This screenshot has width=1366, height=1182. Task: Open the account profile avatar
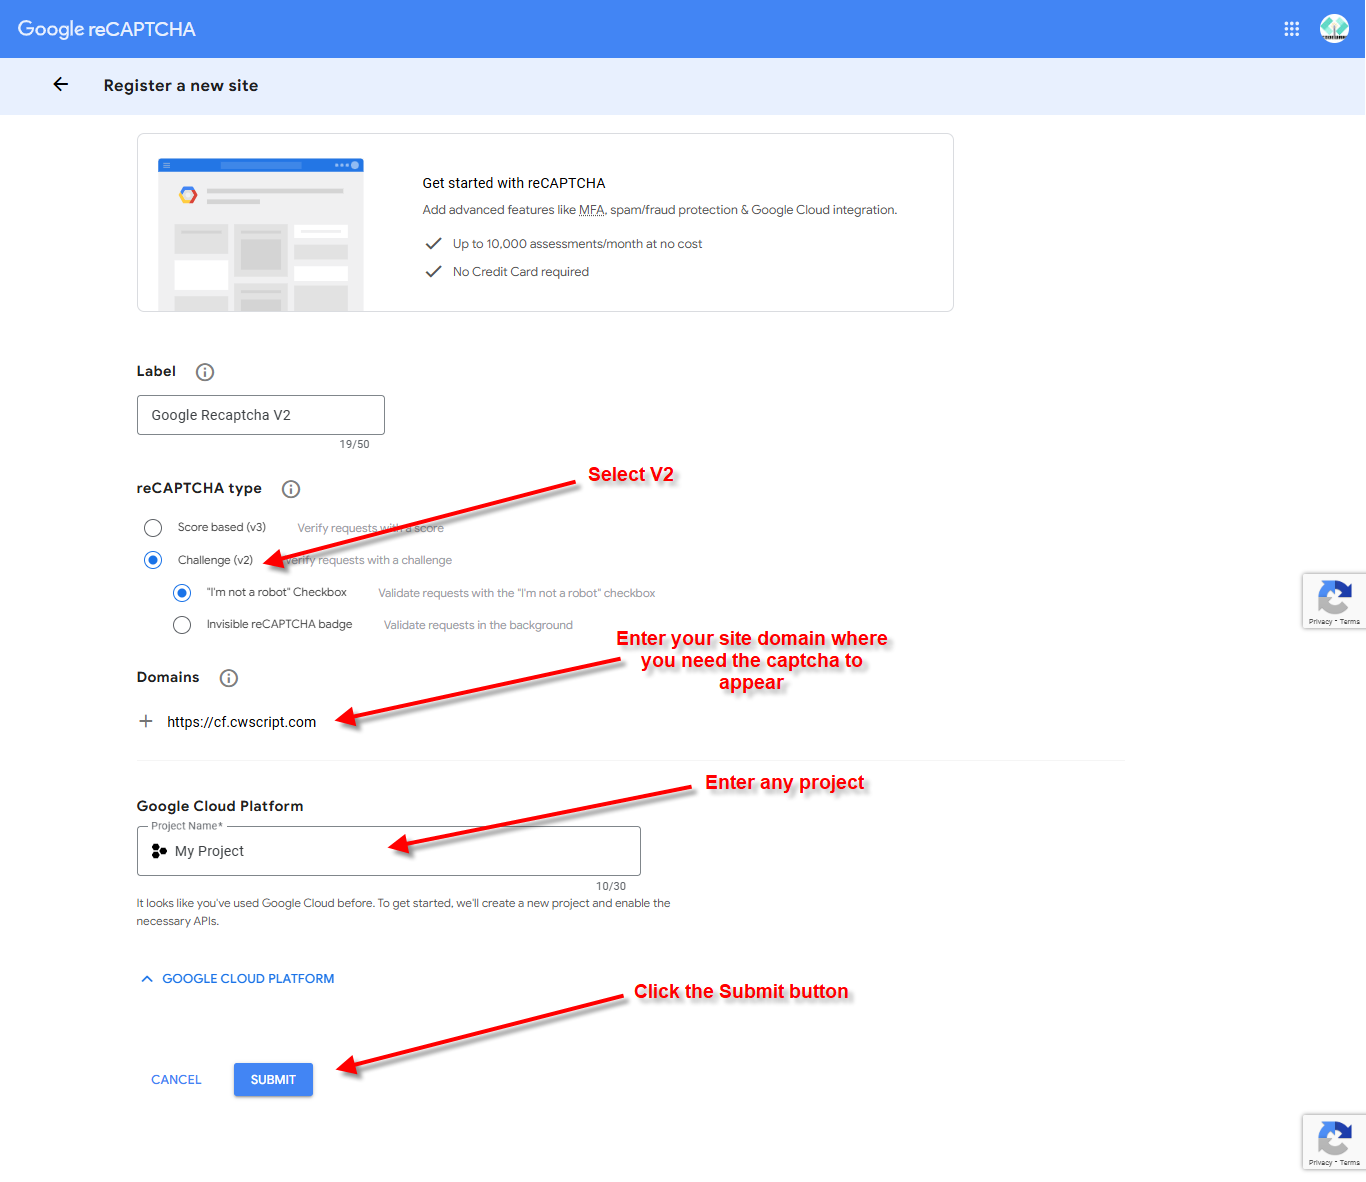1334,29
